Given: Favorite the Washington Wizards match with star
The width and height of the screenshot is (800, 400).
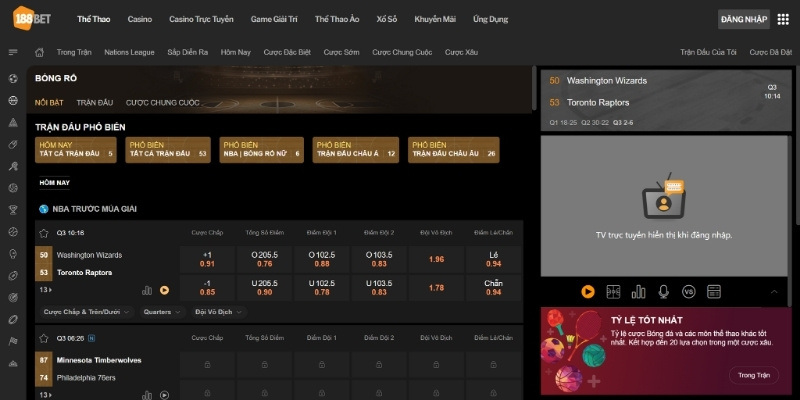Looking at the screenshot, I should (44, 232).
